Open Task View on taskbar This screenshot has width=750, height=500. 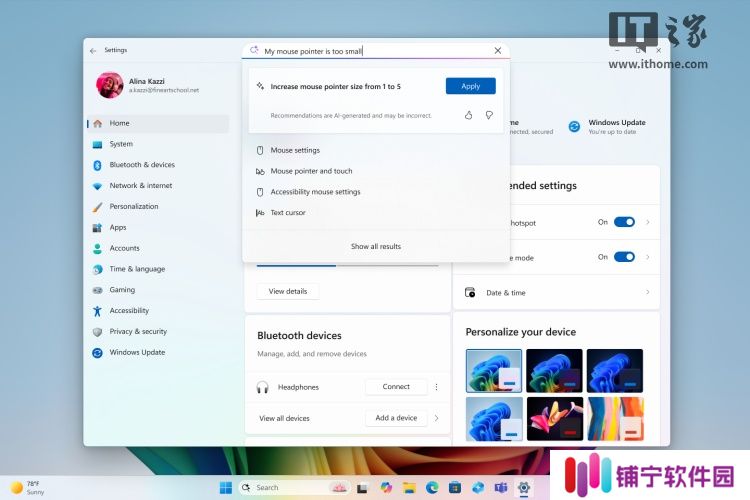click(x=362, y=488)
